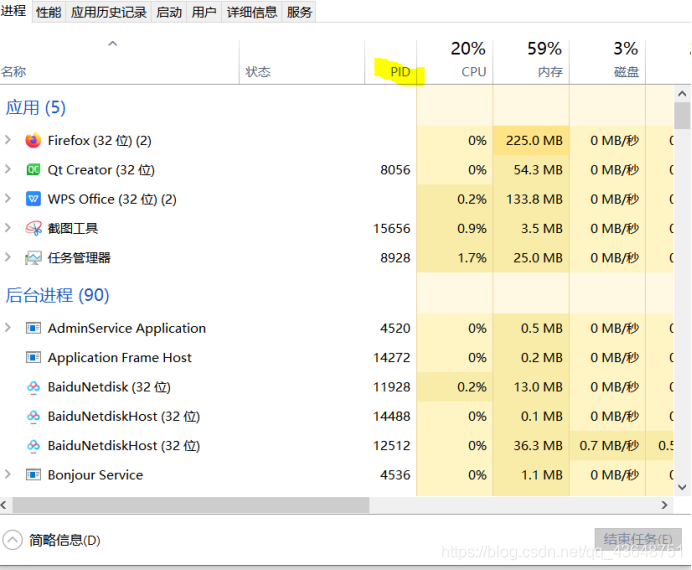Open the 服务 tab
The height and width of the screenshot is (570, 692).
coord(299,12)
